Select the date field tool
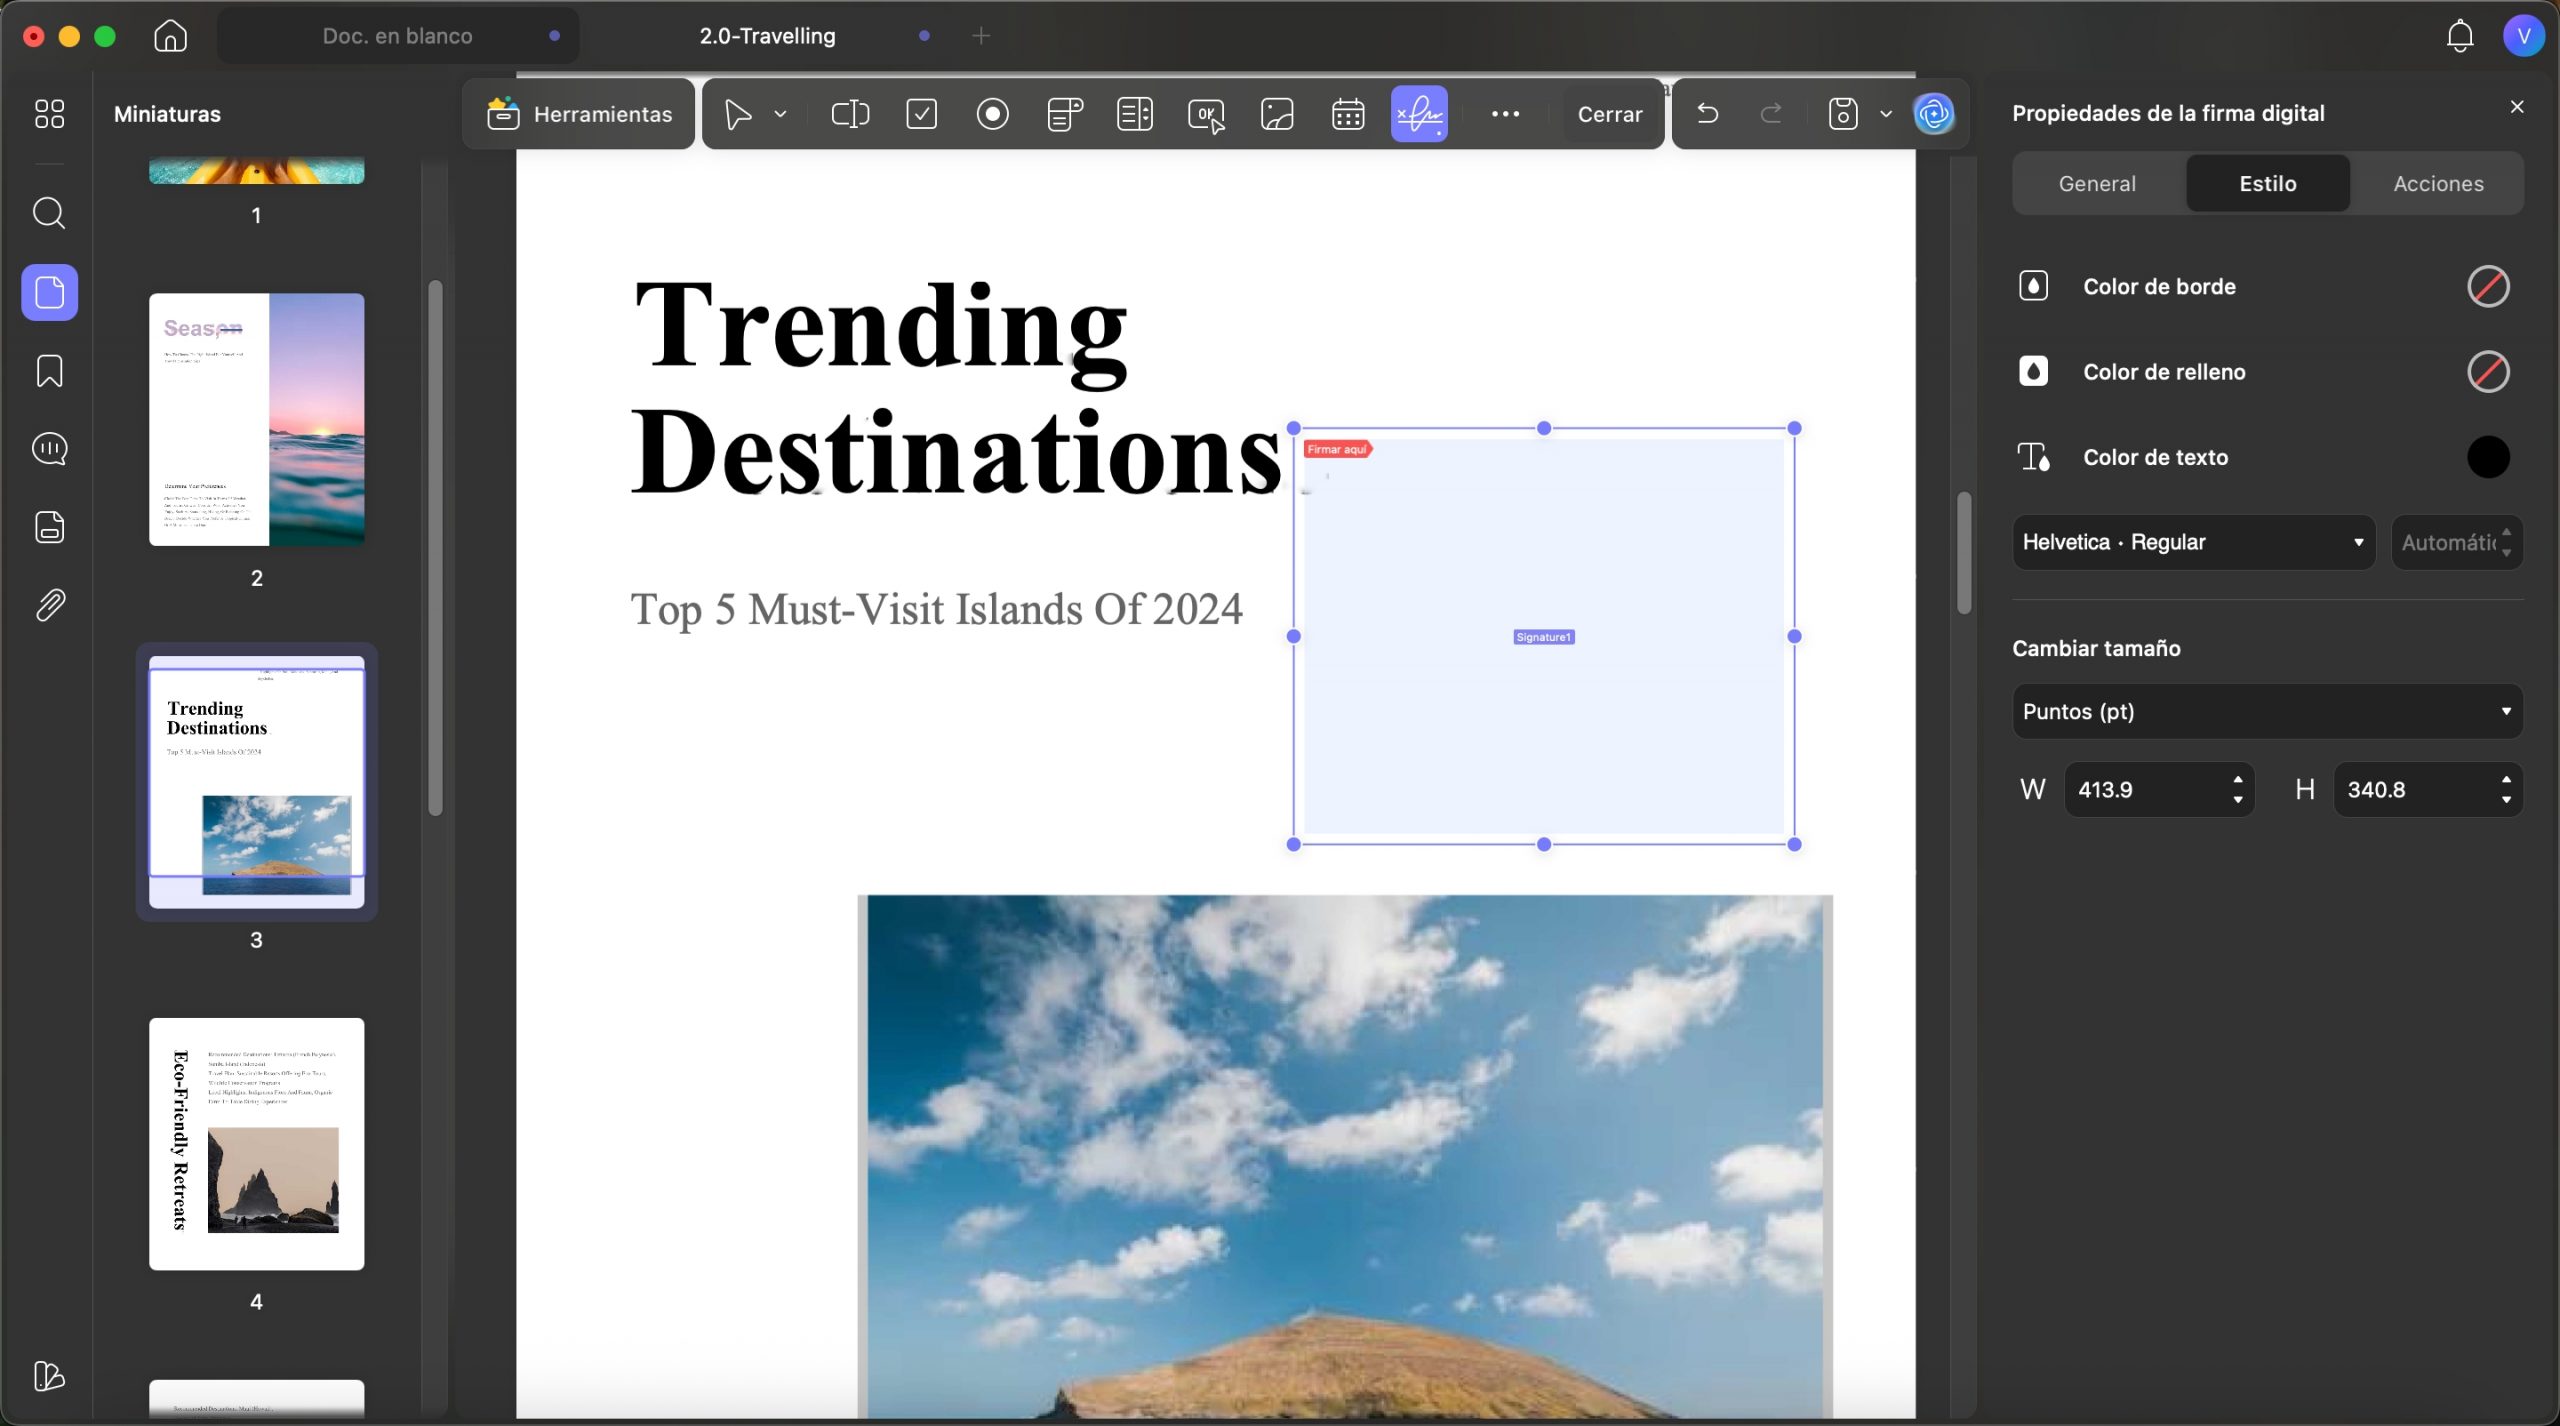 point(1348,114)
